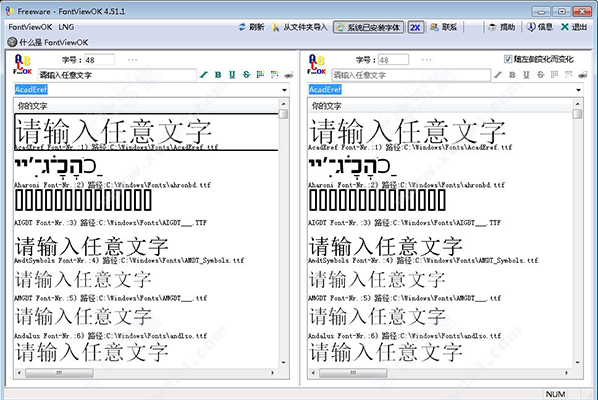
Task: Focus the left pane sample text input
Action: click(x=117, y=75)
